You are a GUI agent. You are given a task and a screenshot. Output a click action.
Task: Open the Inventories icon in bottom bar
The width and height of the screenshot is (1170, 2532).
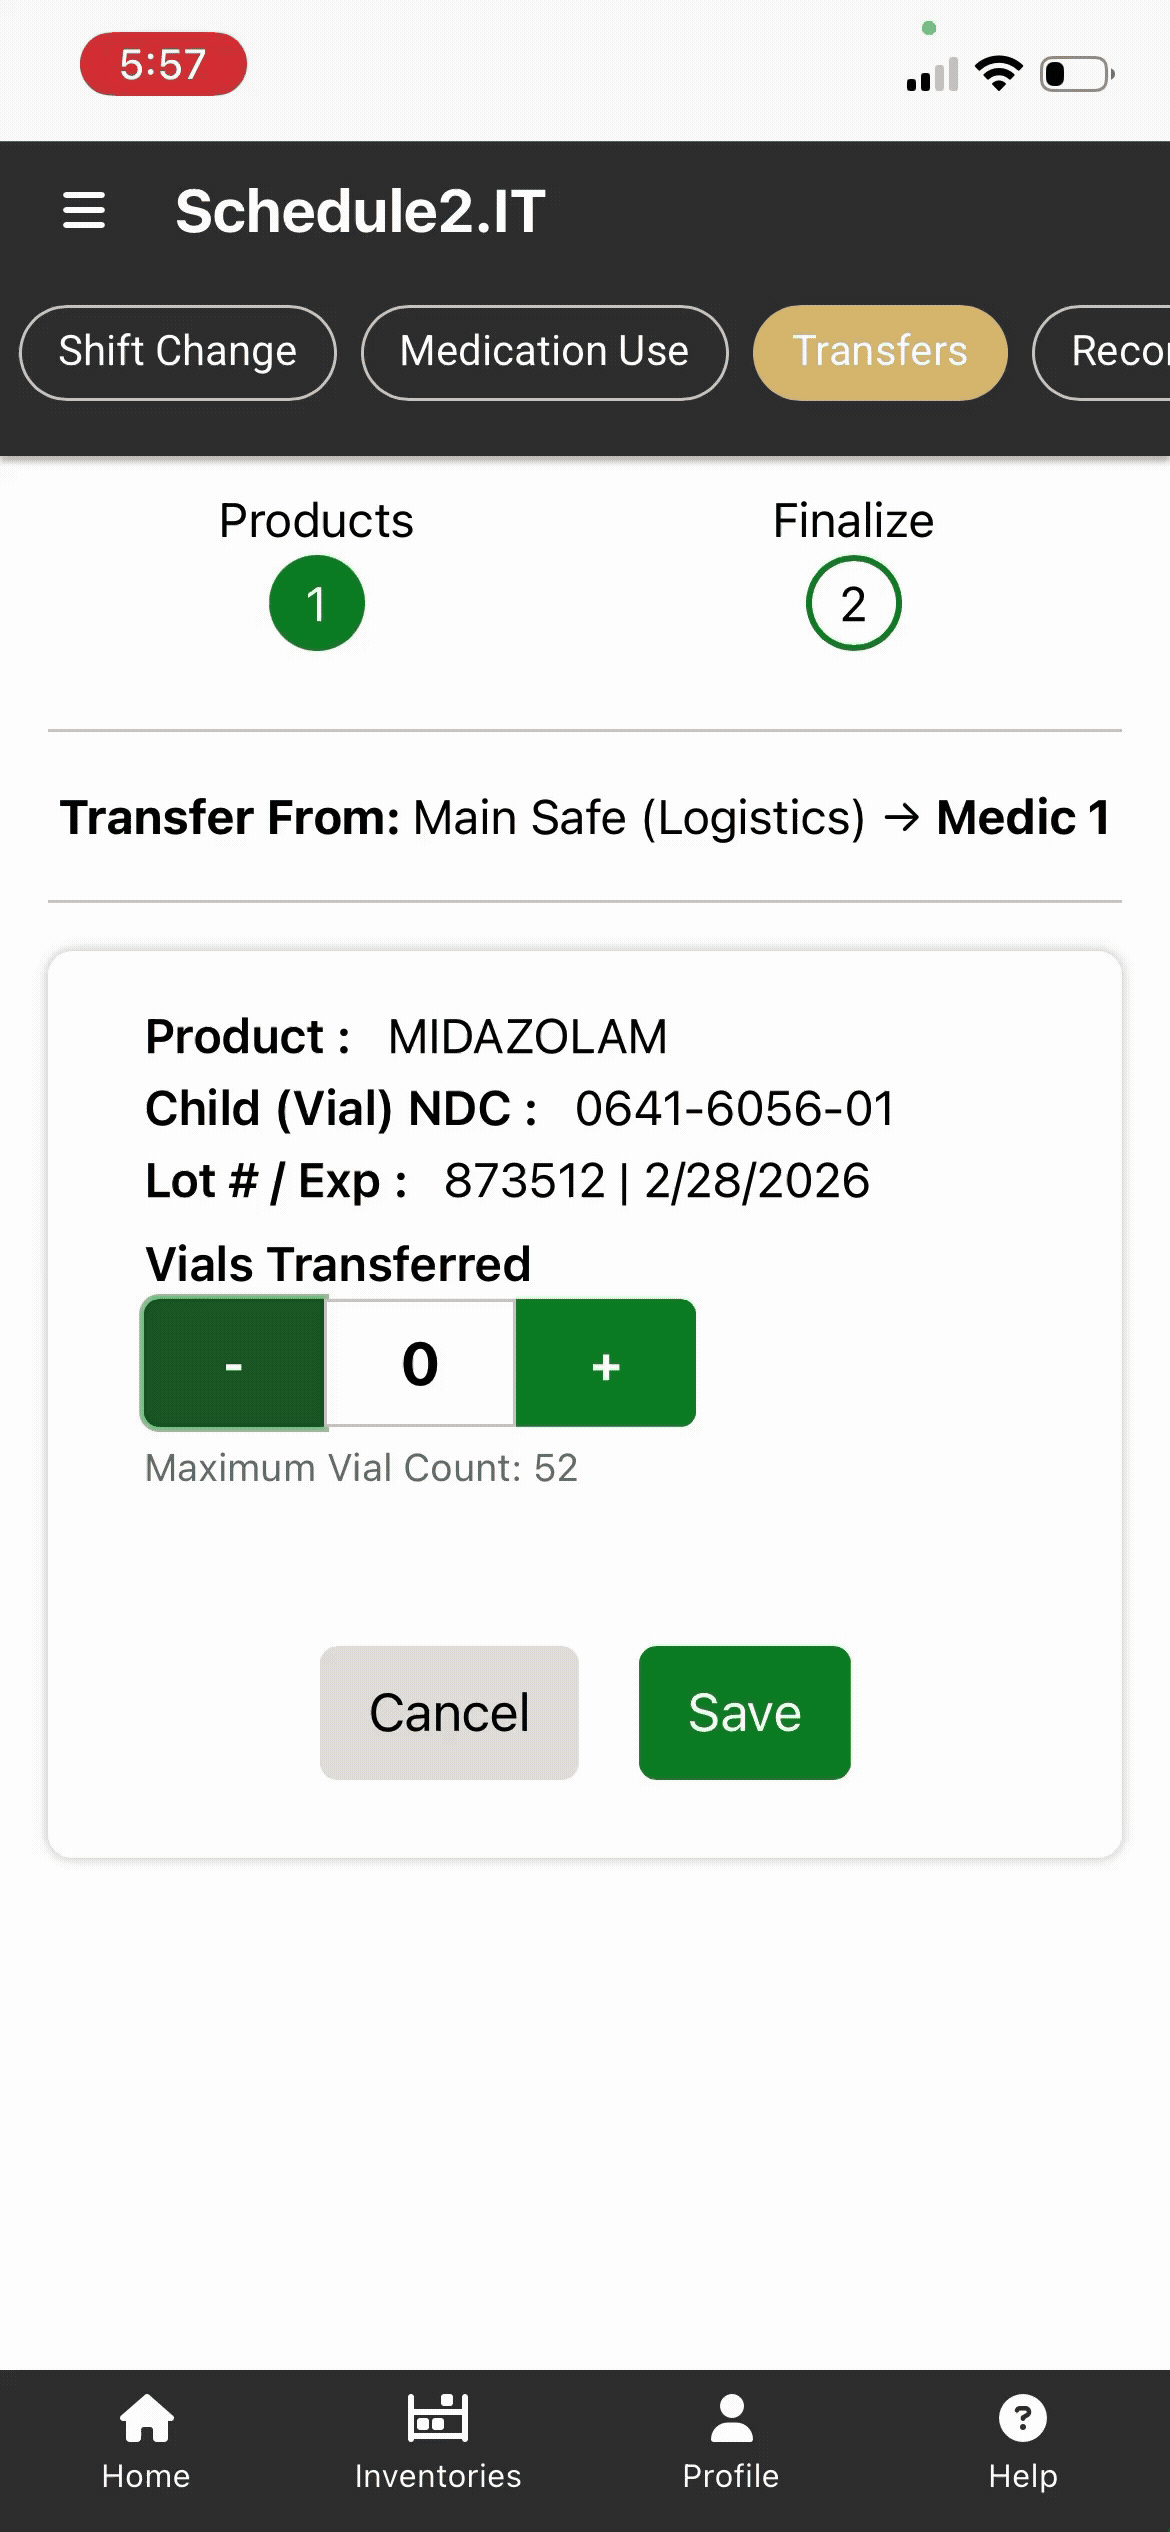[x=438, y=2420]
